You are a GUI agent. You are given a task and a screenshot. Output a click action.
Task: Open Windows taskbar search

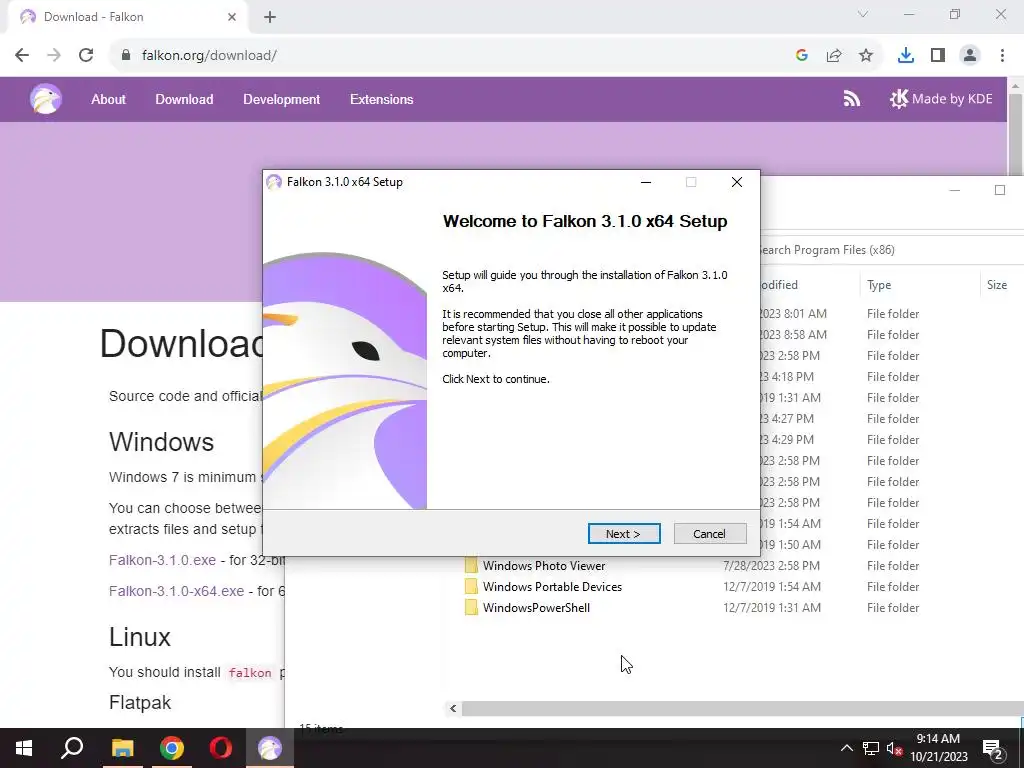click(x=72, y=748)
